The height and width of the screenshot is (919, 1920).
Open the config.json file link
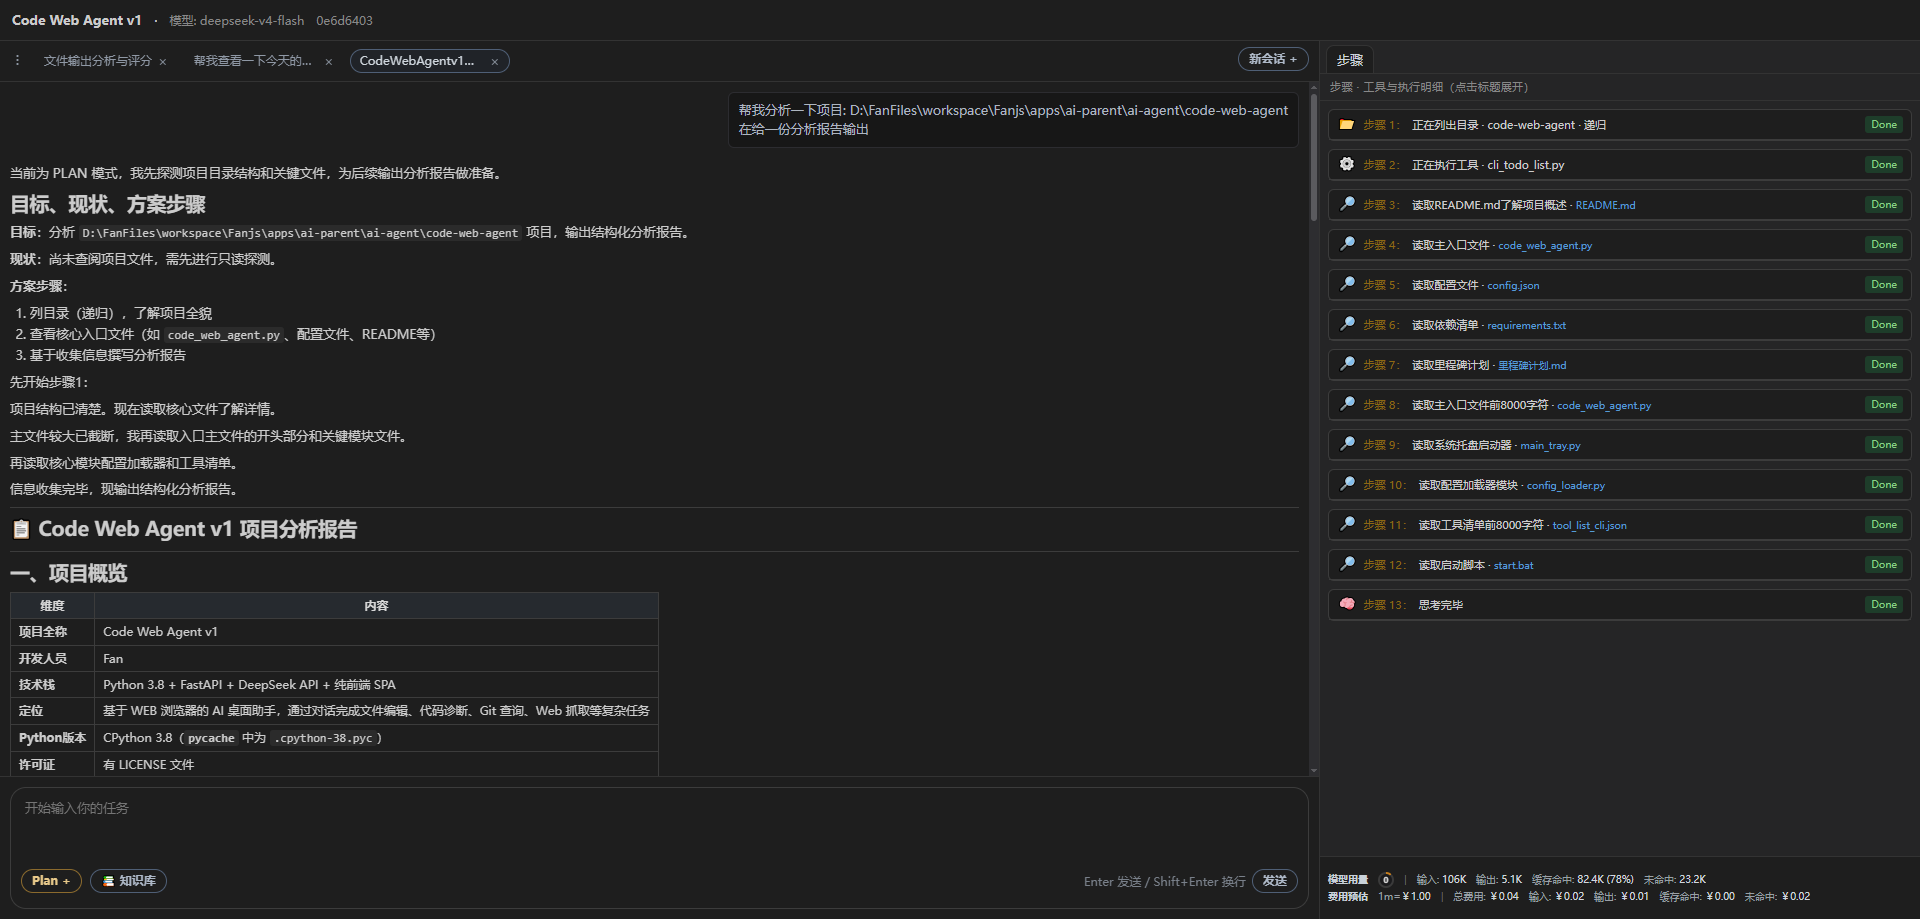[1513, 285]
